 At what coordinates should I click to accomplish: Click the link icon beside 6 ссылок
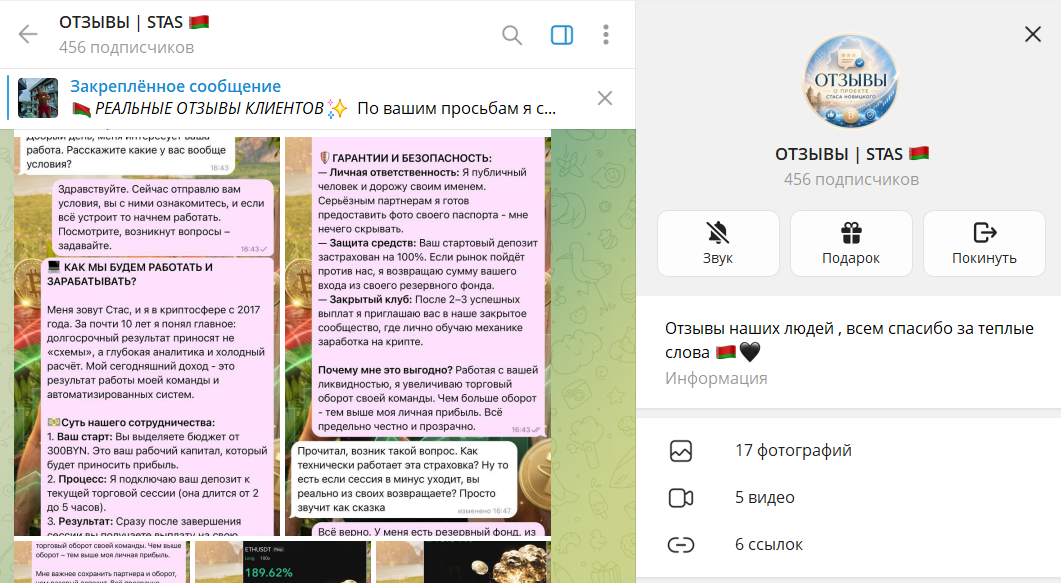pyautogui.click(x=681, y=544)
